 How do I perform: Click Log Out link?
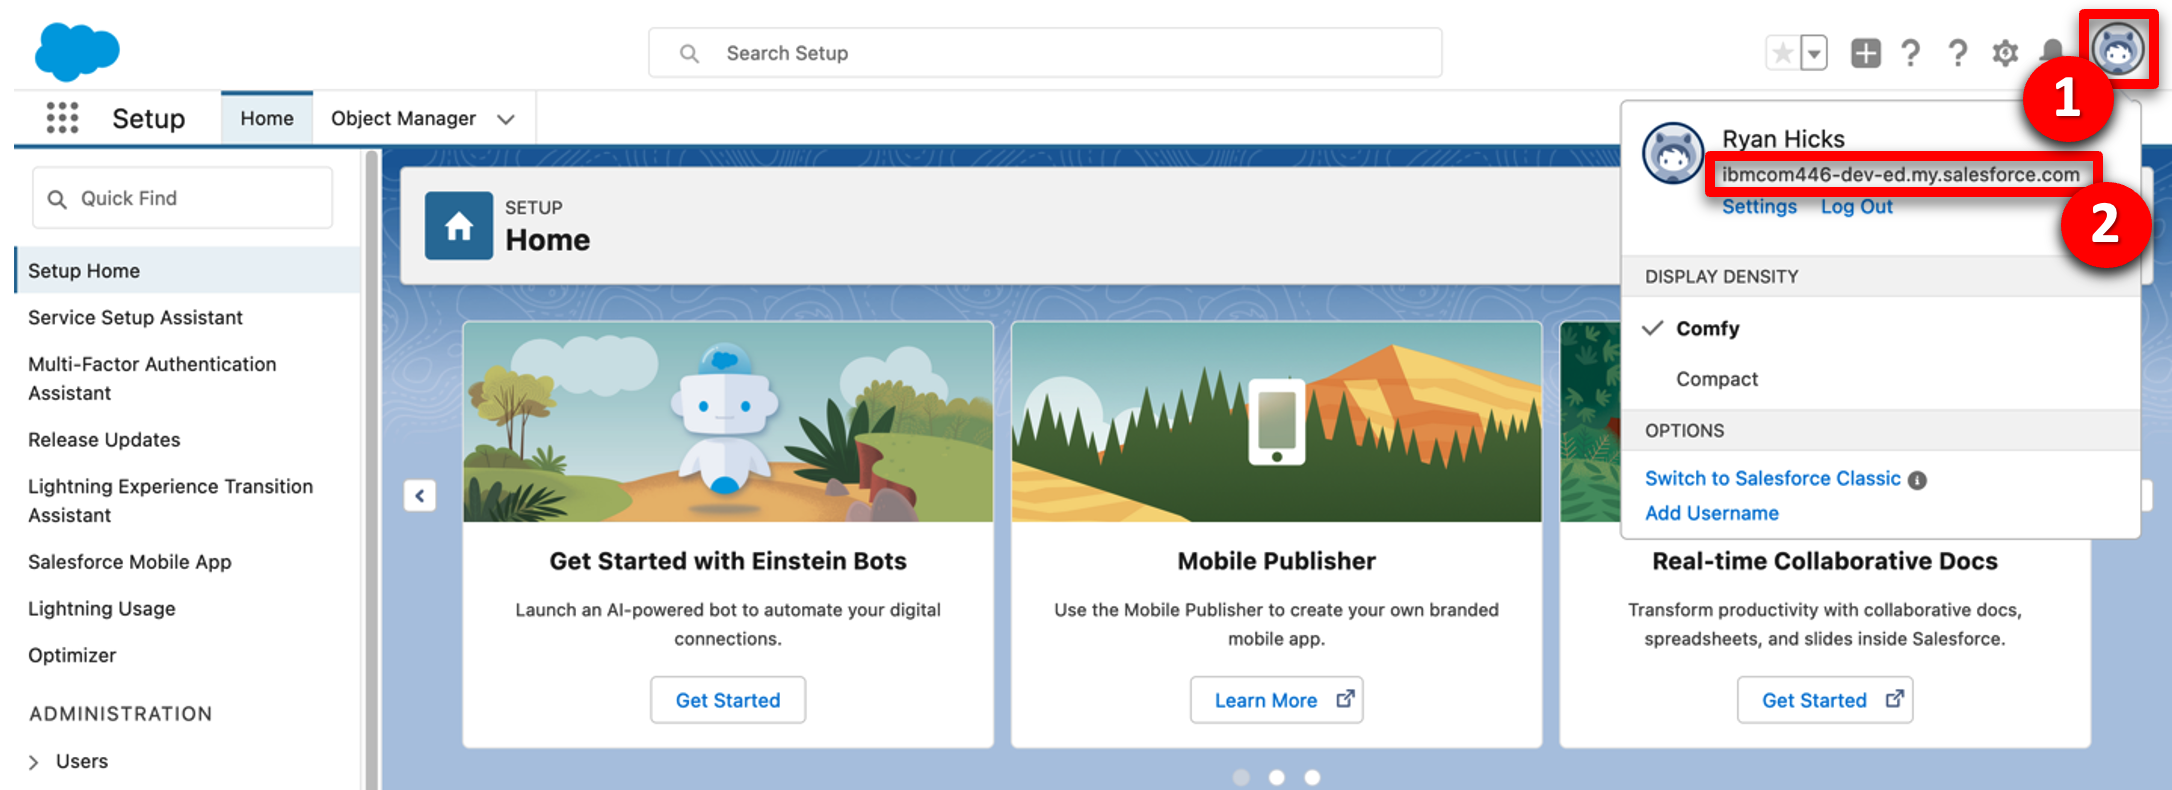pyautogui.click(x=1856, y=206)
